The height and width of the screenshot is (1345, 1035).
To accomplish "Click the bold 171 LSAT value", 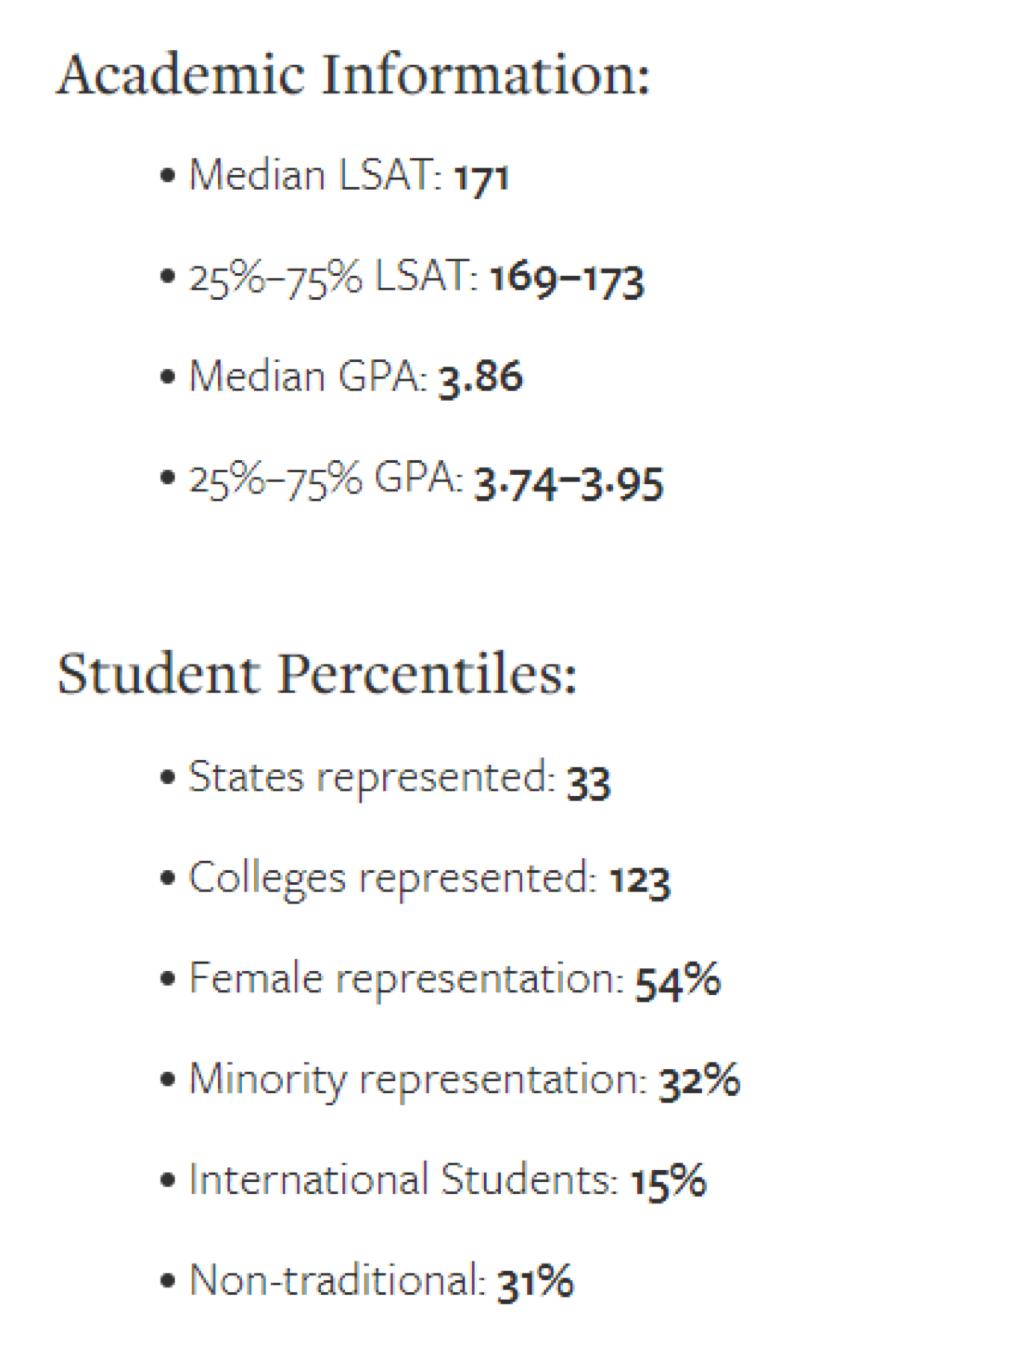I will (x=482, y=179).
